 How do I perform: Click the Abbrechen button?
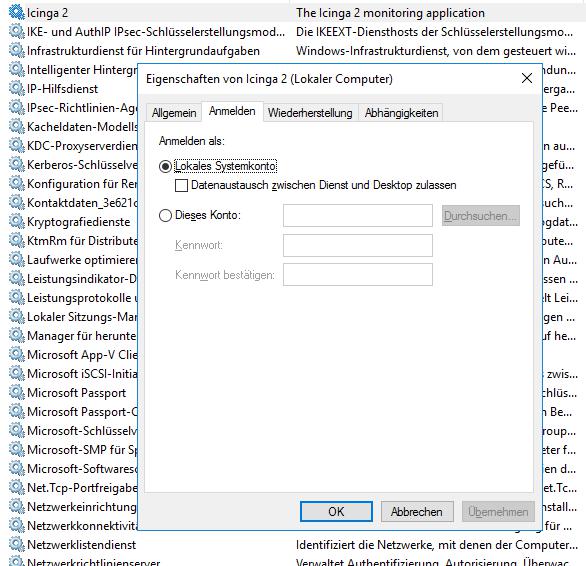click(417, 511)
